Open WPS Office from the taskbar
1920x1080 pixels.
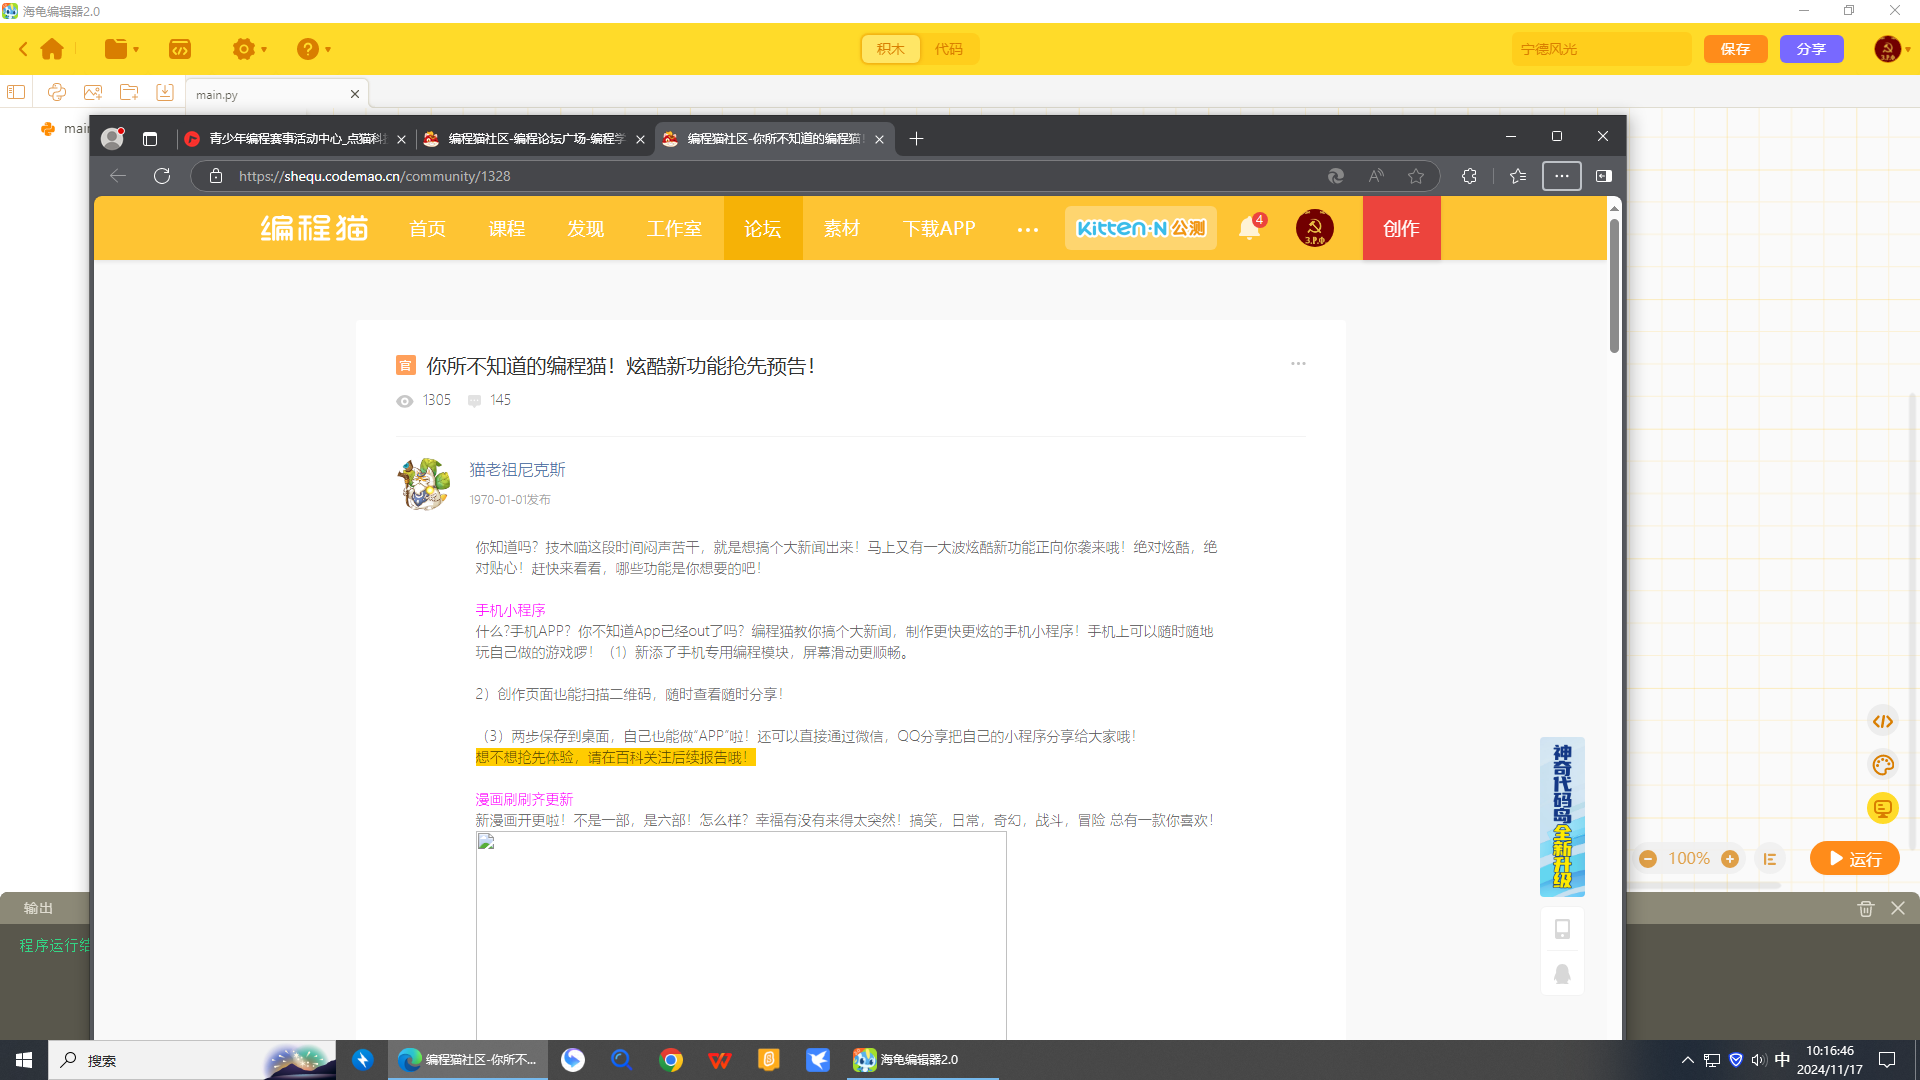point(720,1060)
